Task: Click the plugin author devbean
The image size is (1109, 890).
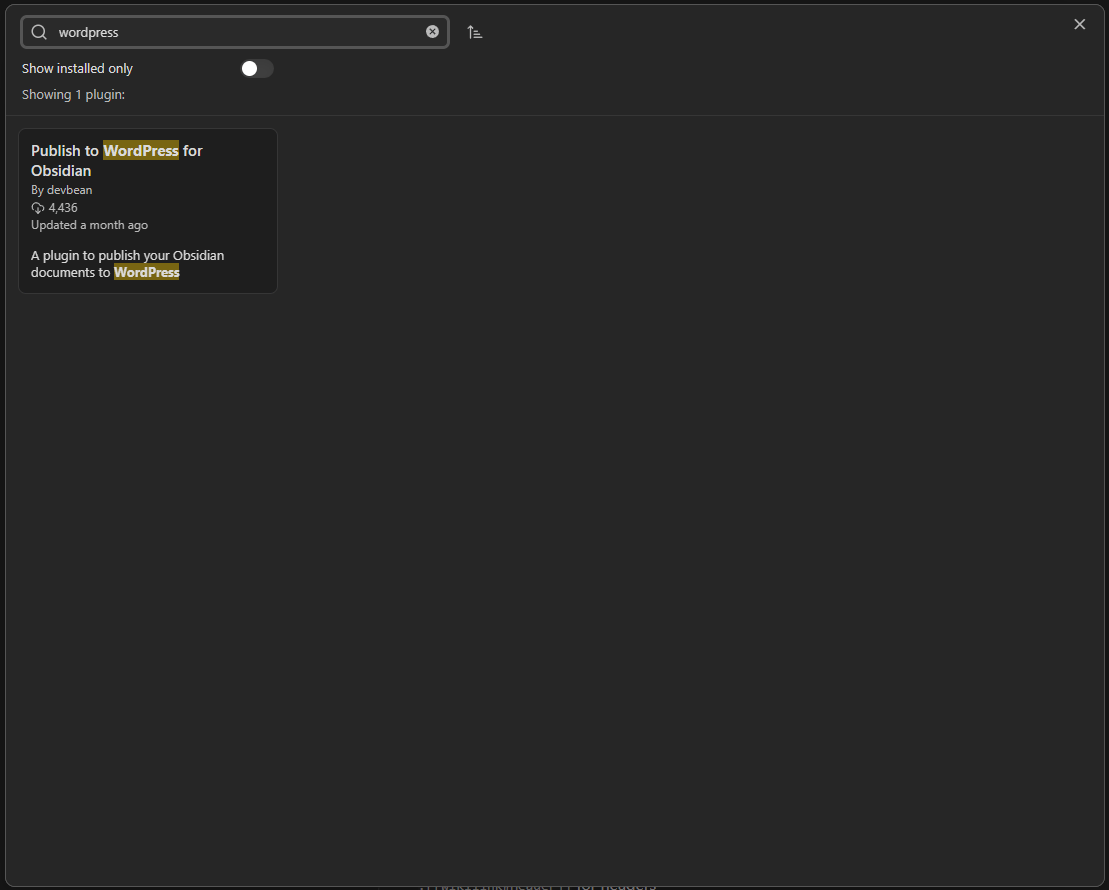Action: pyautogui.click(x=61, y=189)
